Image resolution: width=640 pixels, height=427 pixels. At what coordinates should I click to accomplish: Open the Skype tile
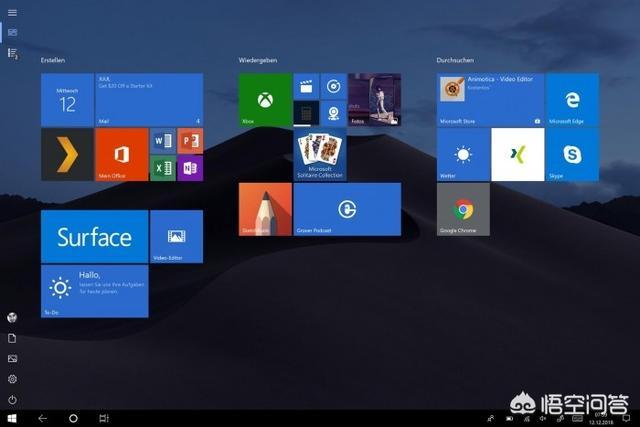point(572,154)
